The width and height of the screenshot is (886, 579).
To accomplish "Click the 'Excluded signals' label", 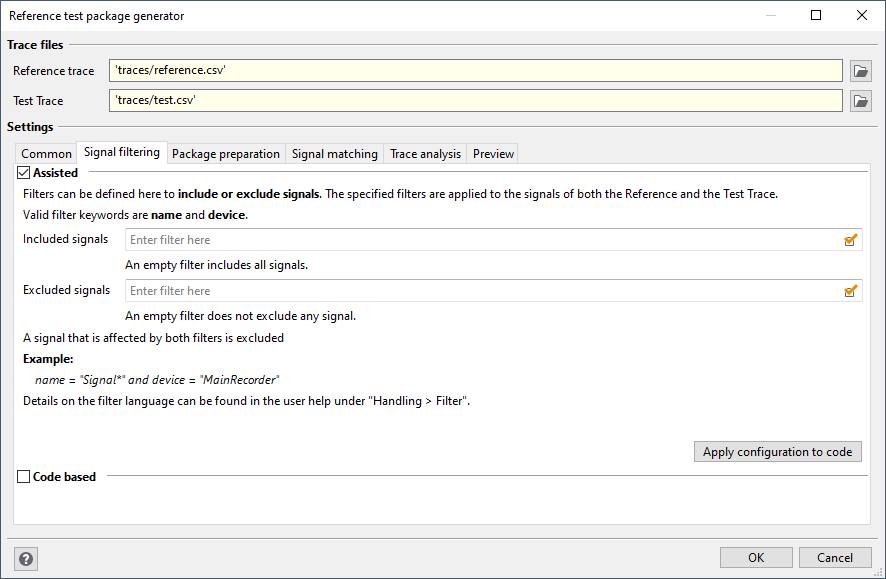I will pyautogui.click(x=67, y=290).
